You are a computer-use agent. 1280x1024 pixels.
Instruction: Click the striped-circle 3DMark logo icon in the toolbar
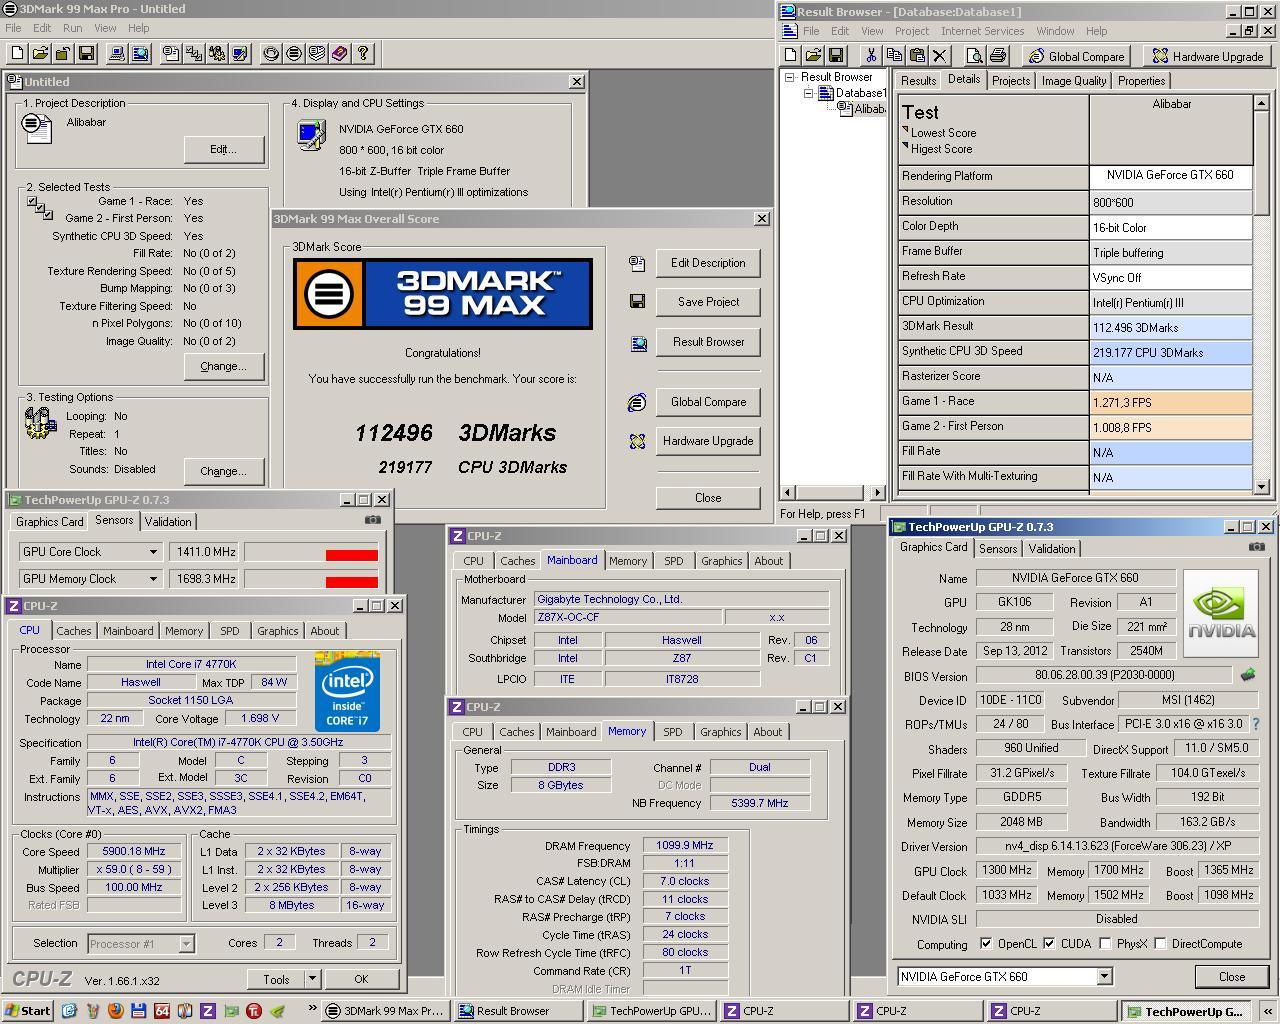tap(294, 54)
